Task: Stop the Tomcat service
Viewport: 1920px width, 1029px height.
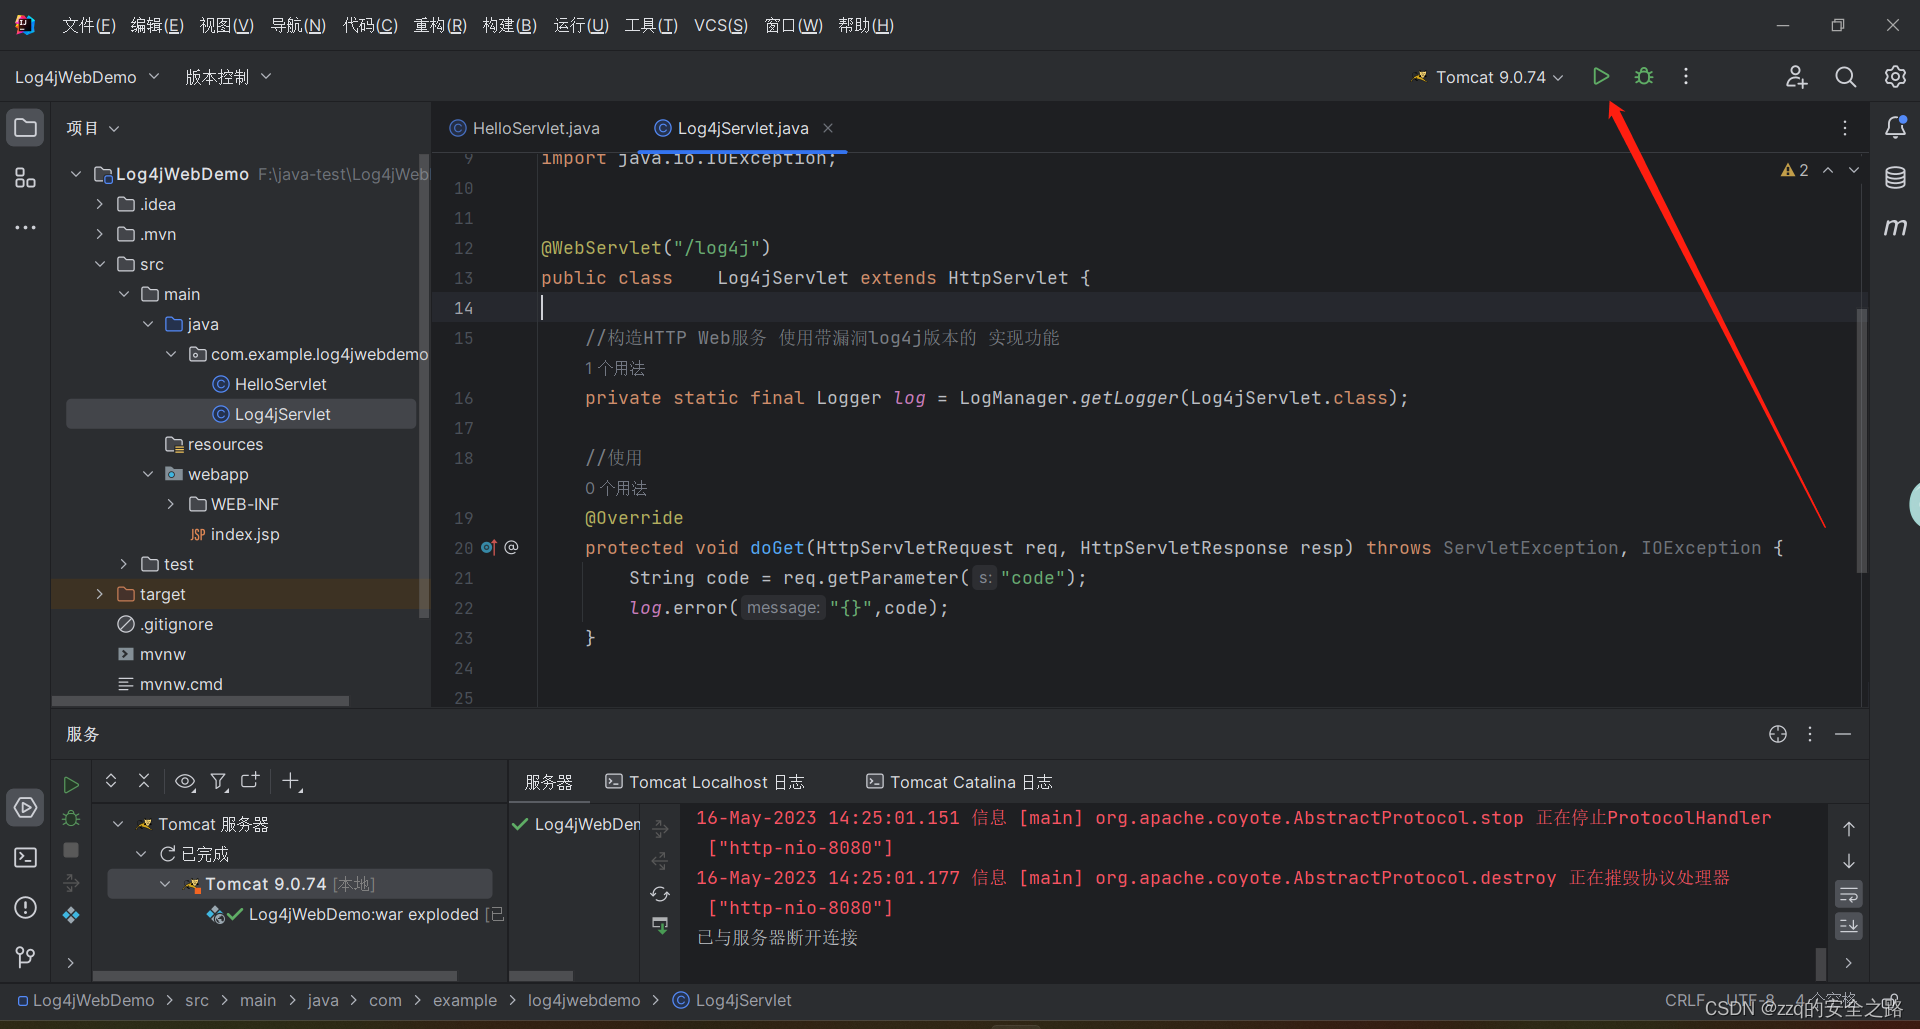Action: 71,850
